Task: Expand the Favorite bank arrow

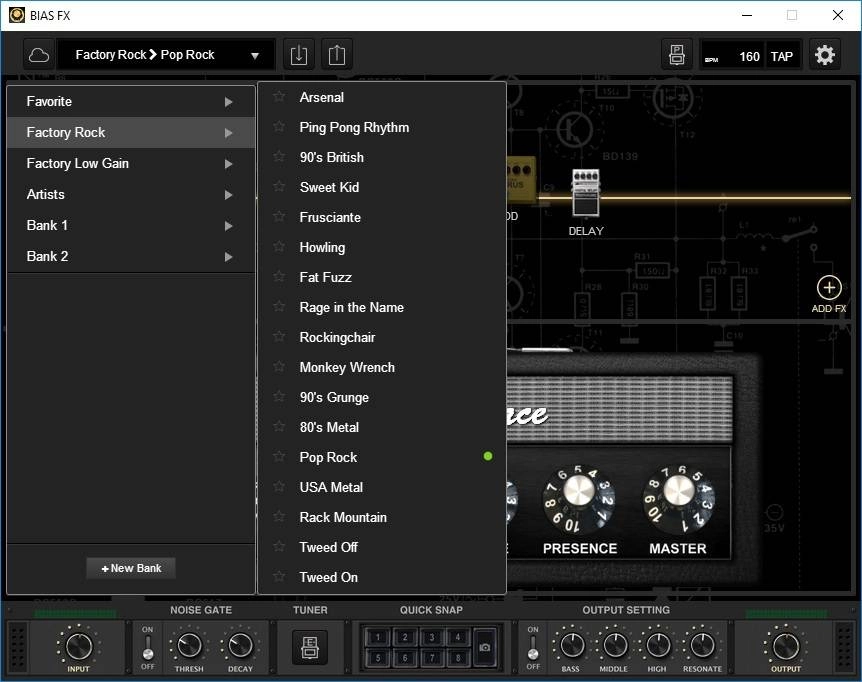Action: pyautogui.click(x=229, y=102)
